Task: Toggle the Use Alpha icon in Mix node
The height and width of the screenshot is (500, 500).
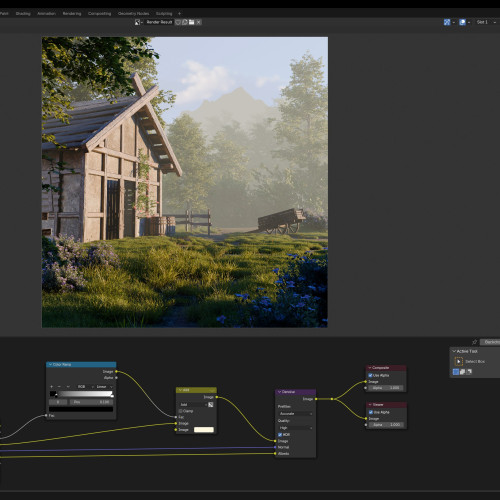Action: click(211, 405)
